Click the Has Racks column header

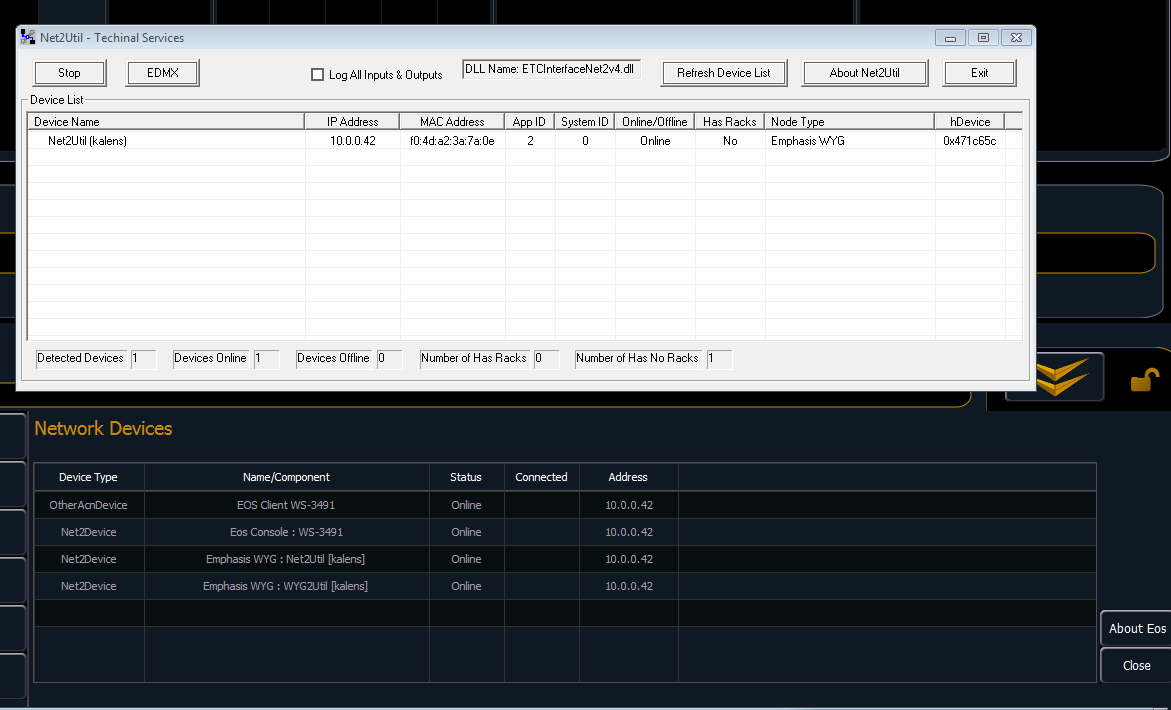730,122
